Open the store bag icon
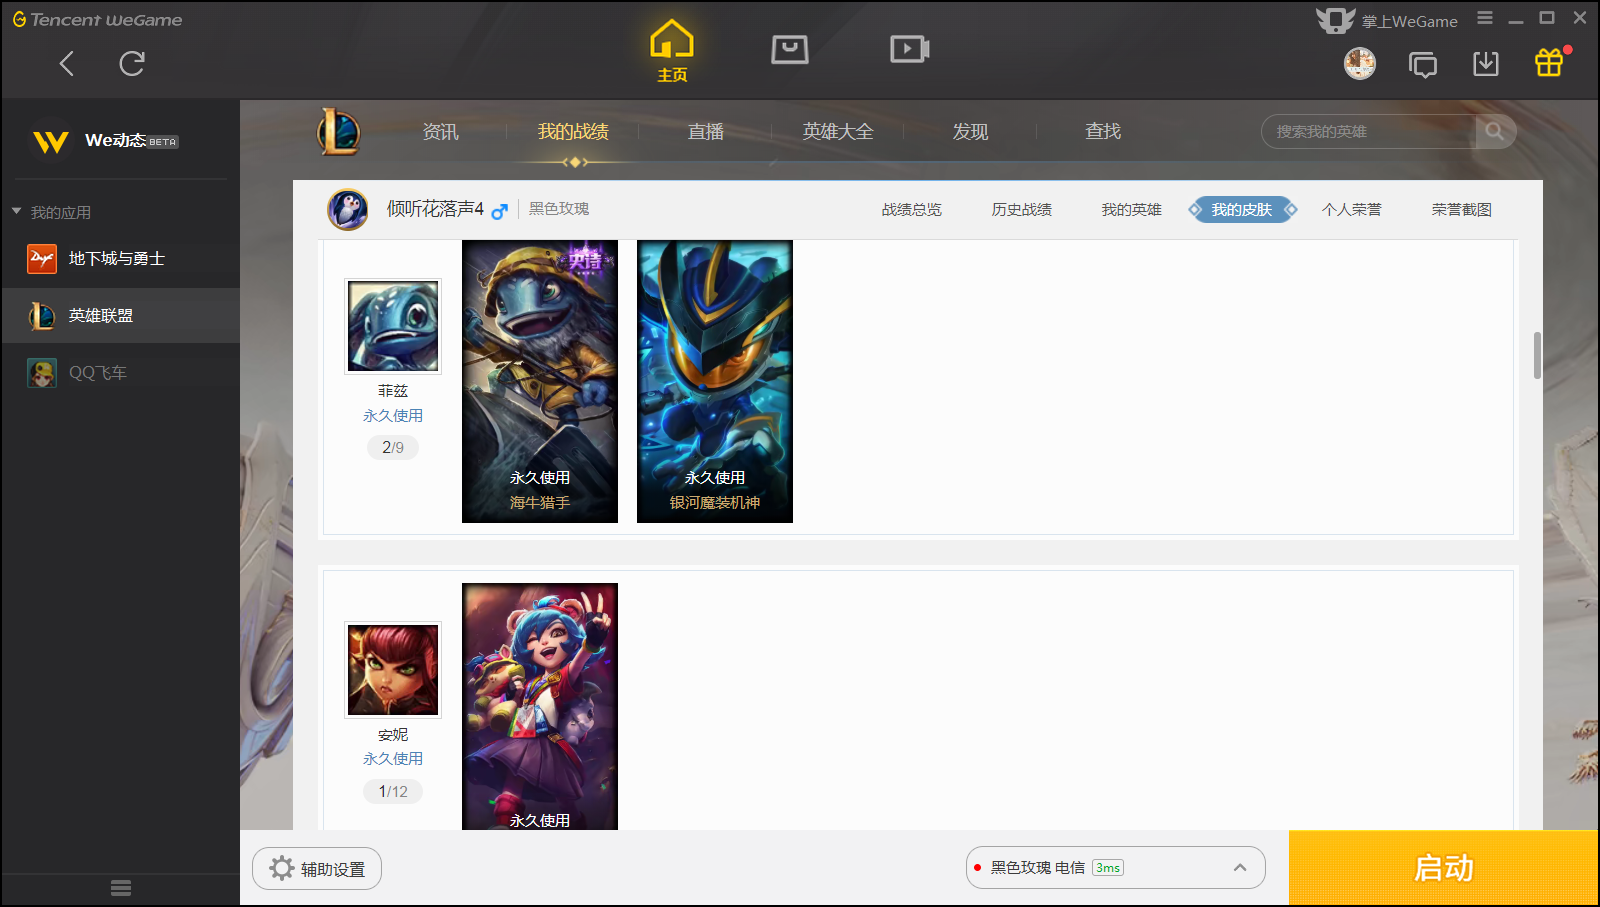Image resolution: width=1600 pixels, height=907 pixels. 790,49
